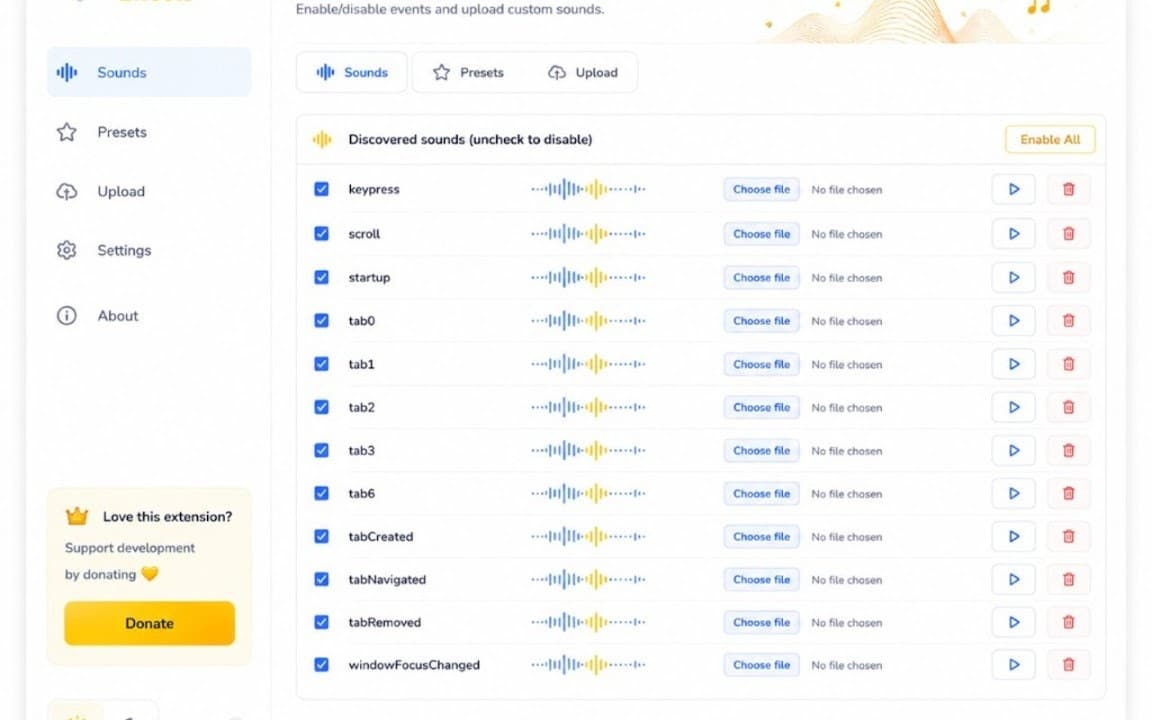Play the tabCreated sound

coord(1013,536)
